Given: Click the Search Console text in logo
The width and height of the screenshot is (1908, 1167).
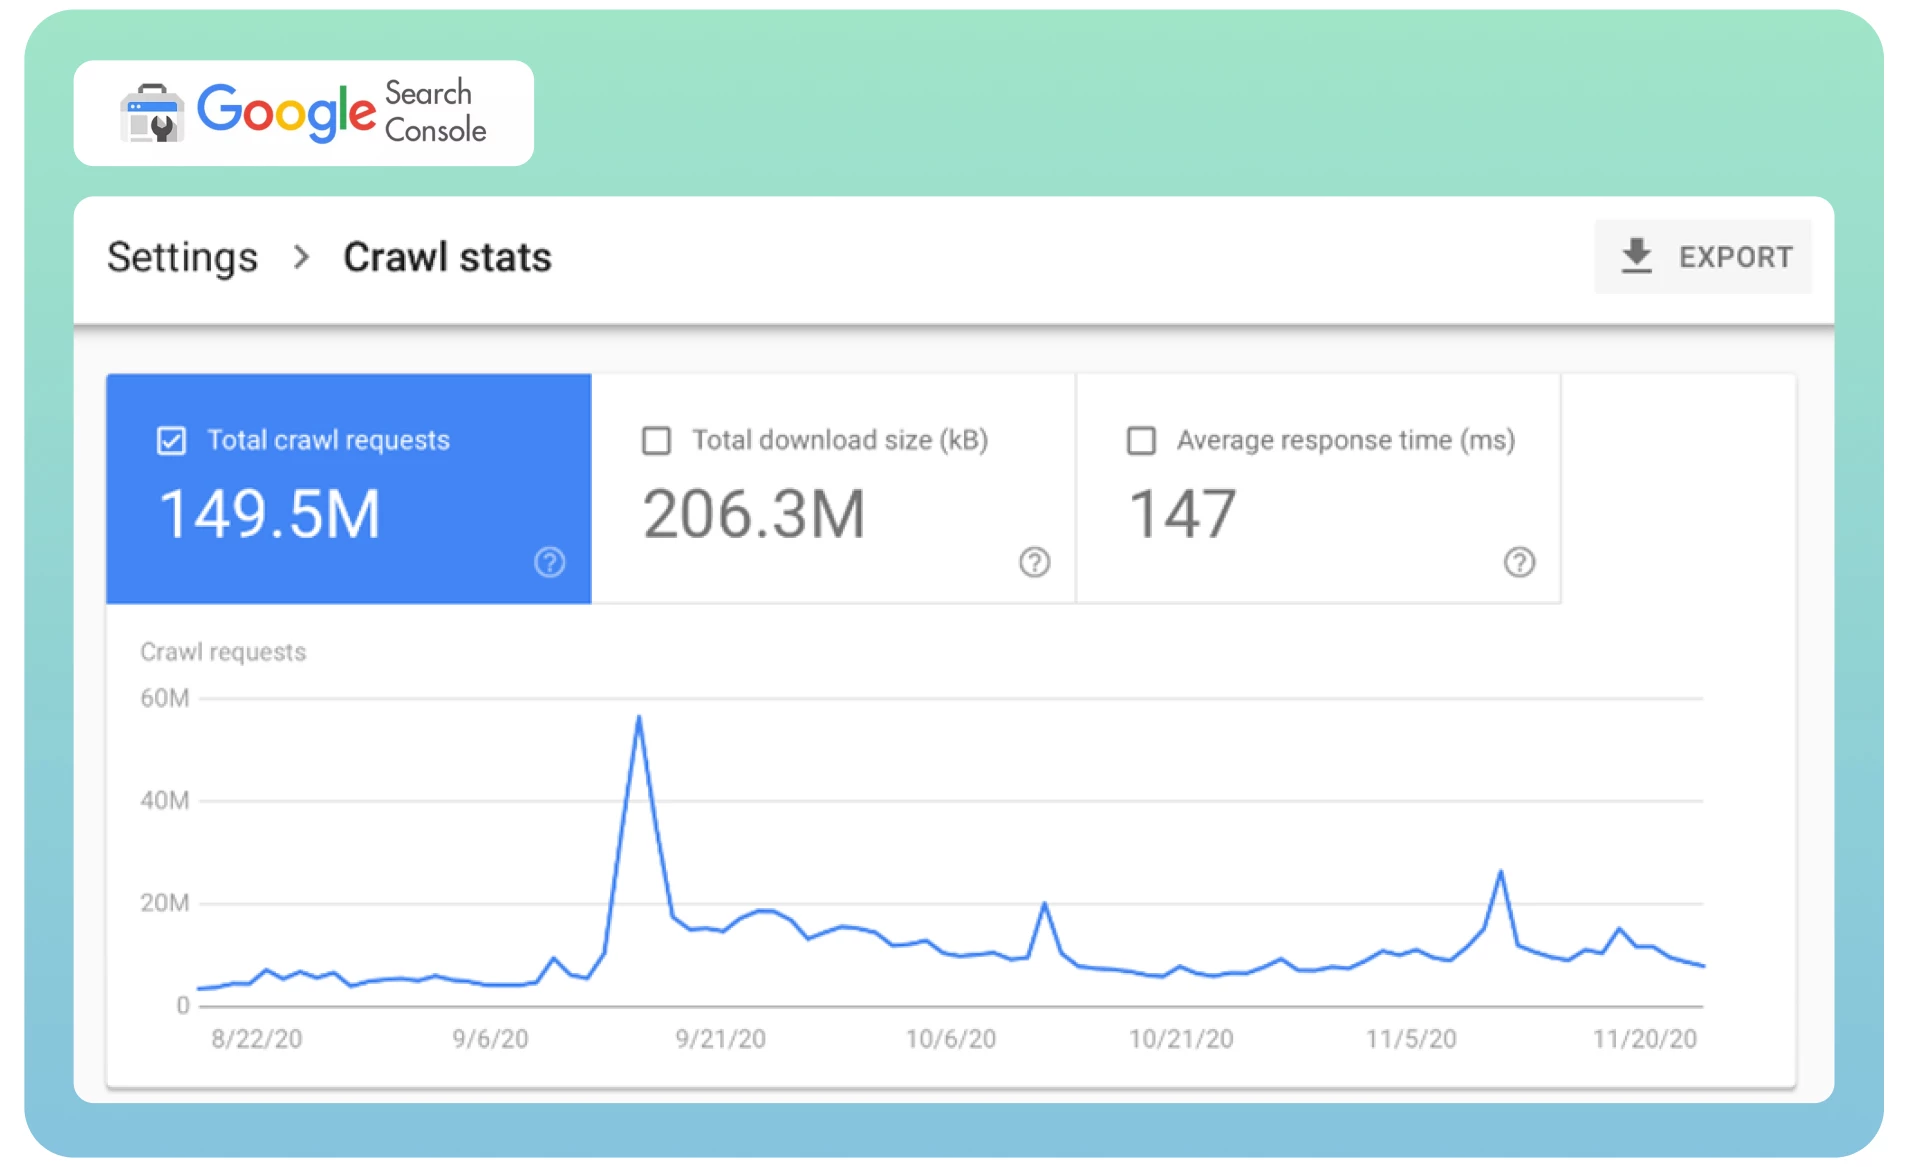Looking at the screenshot, I should point(435,111).
